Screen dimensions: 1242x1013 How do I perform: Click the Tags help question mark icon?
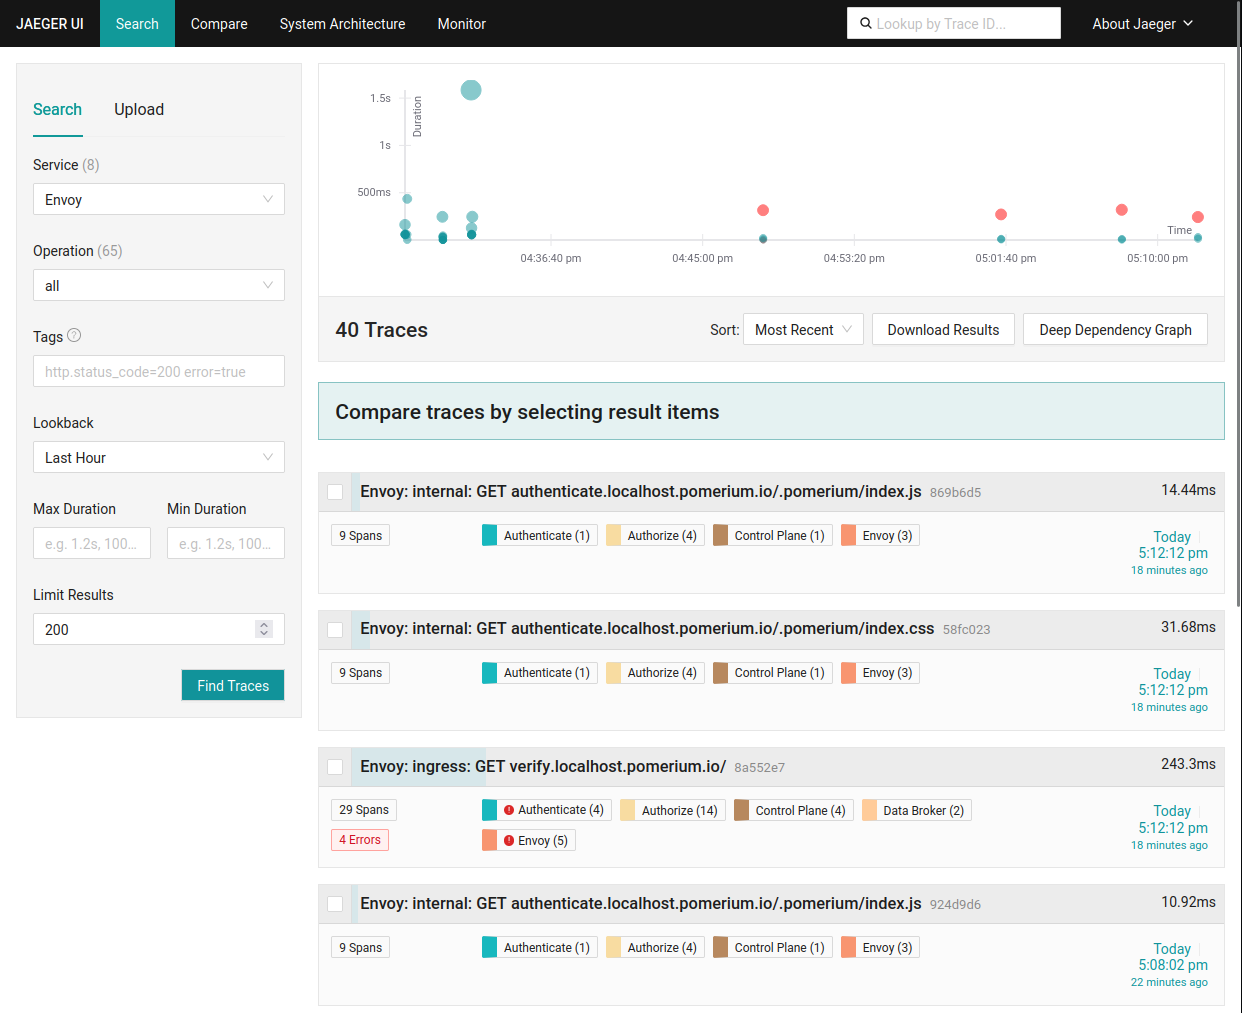pos(74,336)
